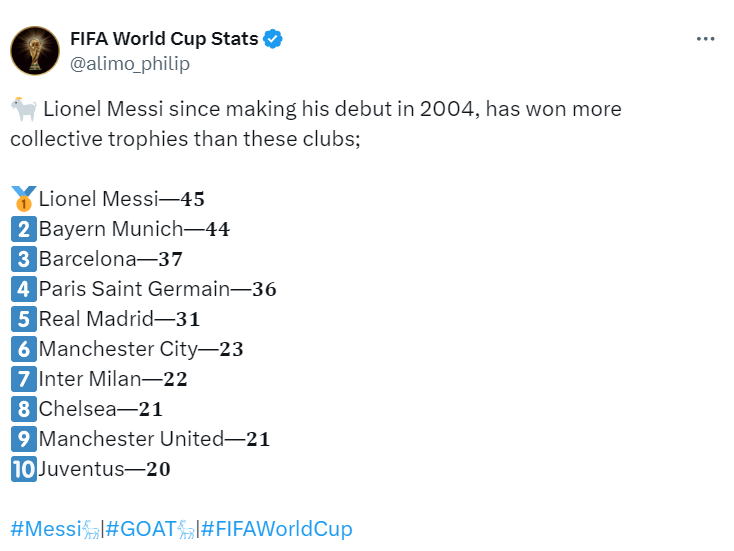Screen dimensions: 734x551
Task: Click the number 10 emoji beside Juventus
Action: [x=23, y=469]
